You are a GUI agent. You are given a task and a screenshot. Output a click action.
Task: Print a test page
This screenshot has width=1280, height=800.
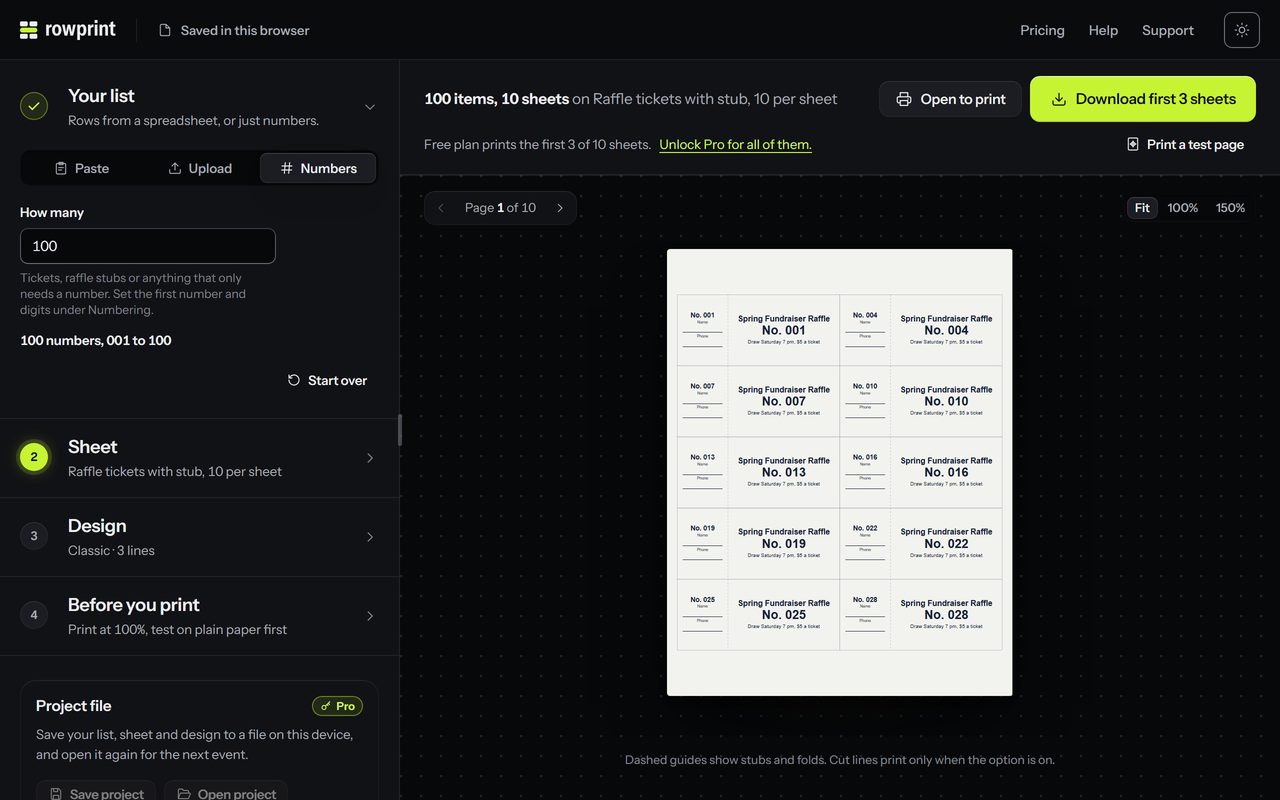point(1185,144)
